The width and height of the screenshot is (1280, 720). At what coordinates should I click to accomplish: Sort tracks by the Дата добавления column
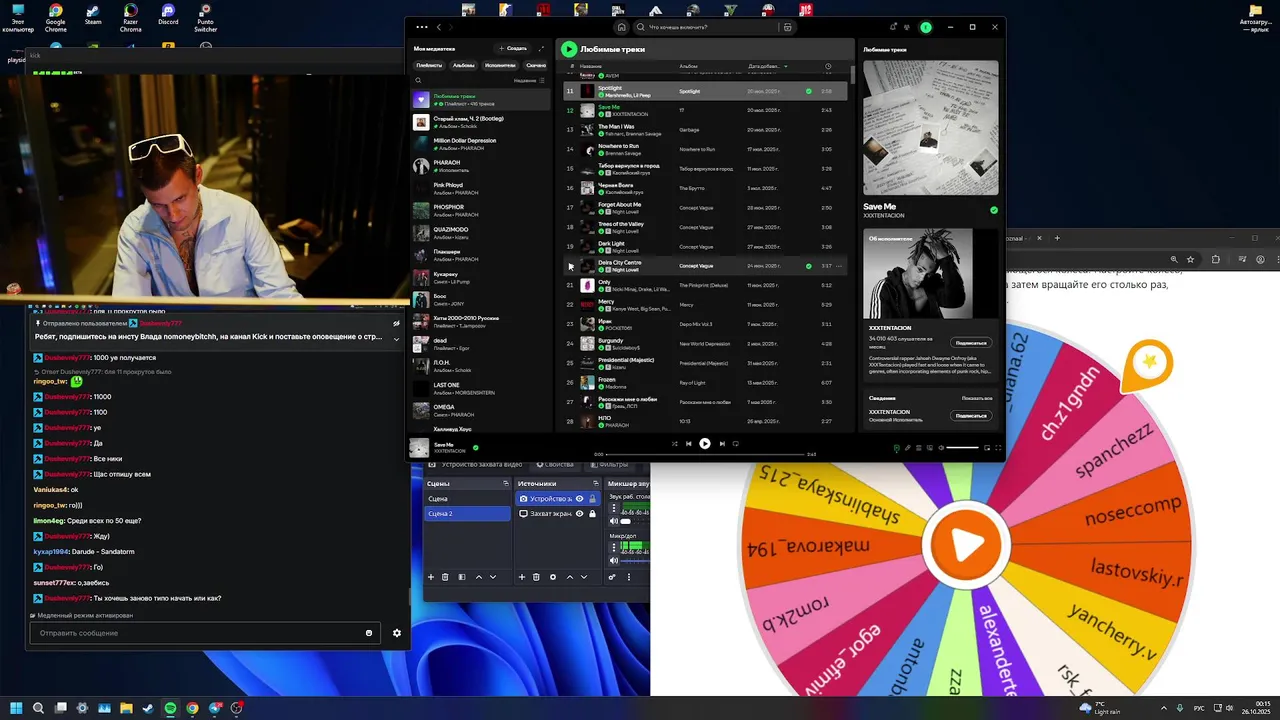pyautogui.click(x=768, y=66)
